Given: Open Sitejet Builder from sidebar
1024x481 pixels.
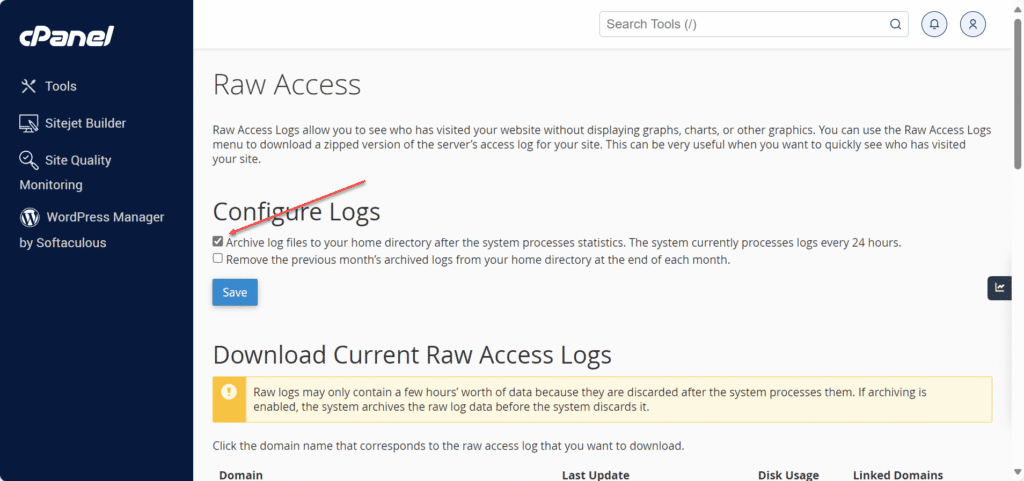Looking at the screenshot, I should (x=85, y=124).
